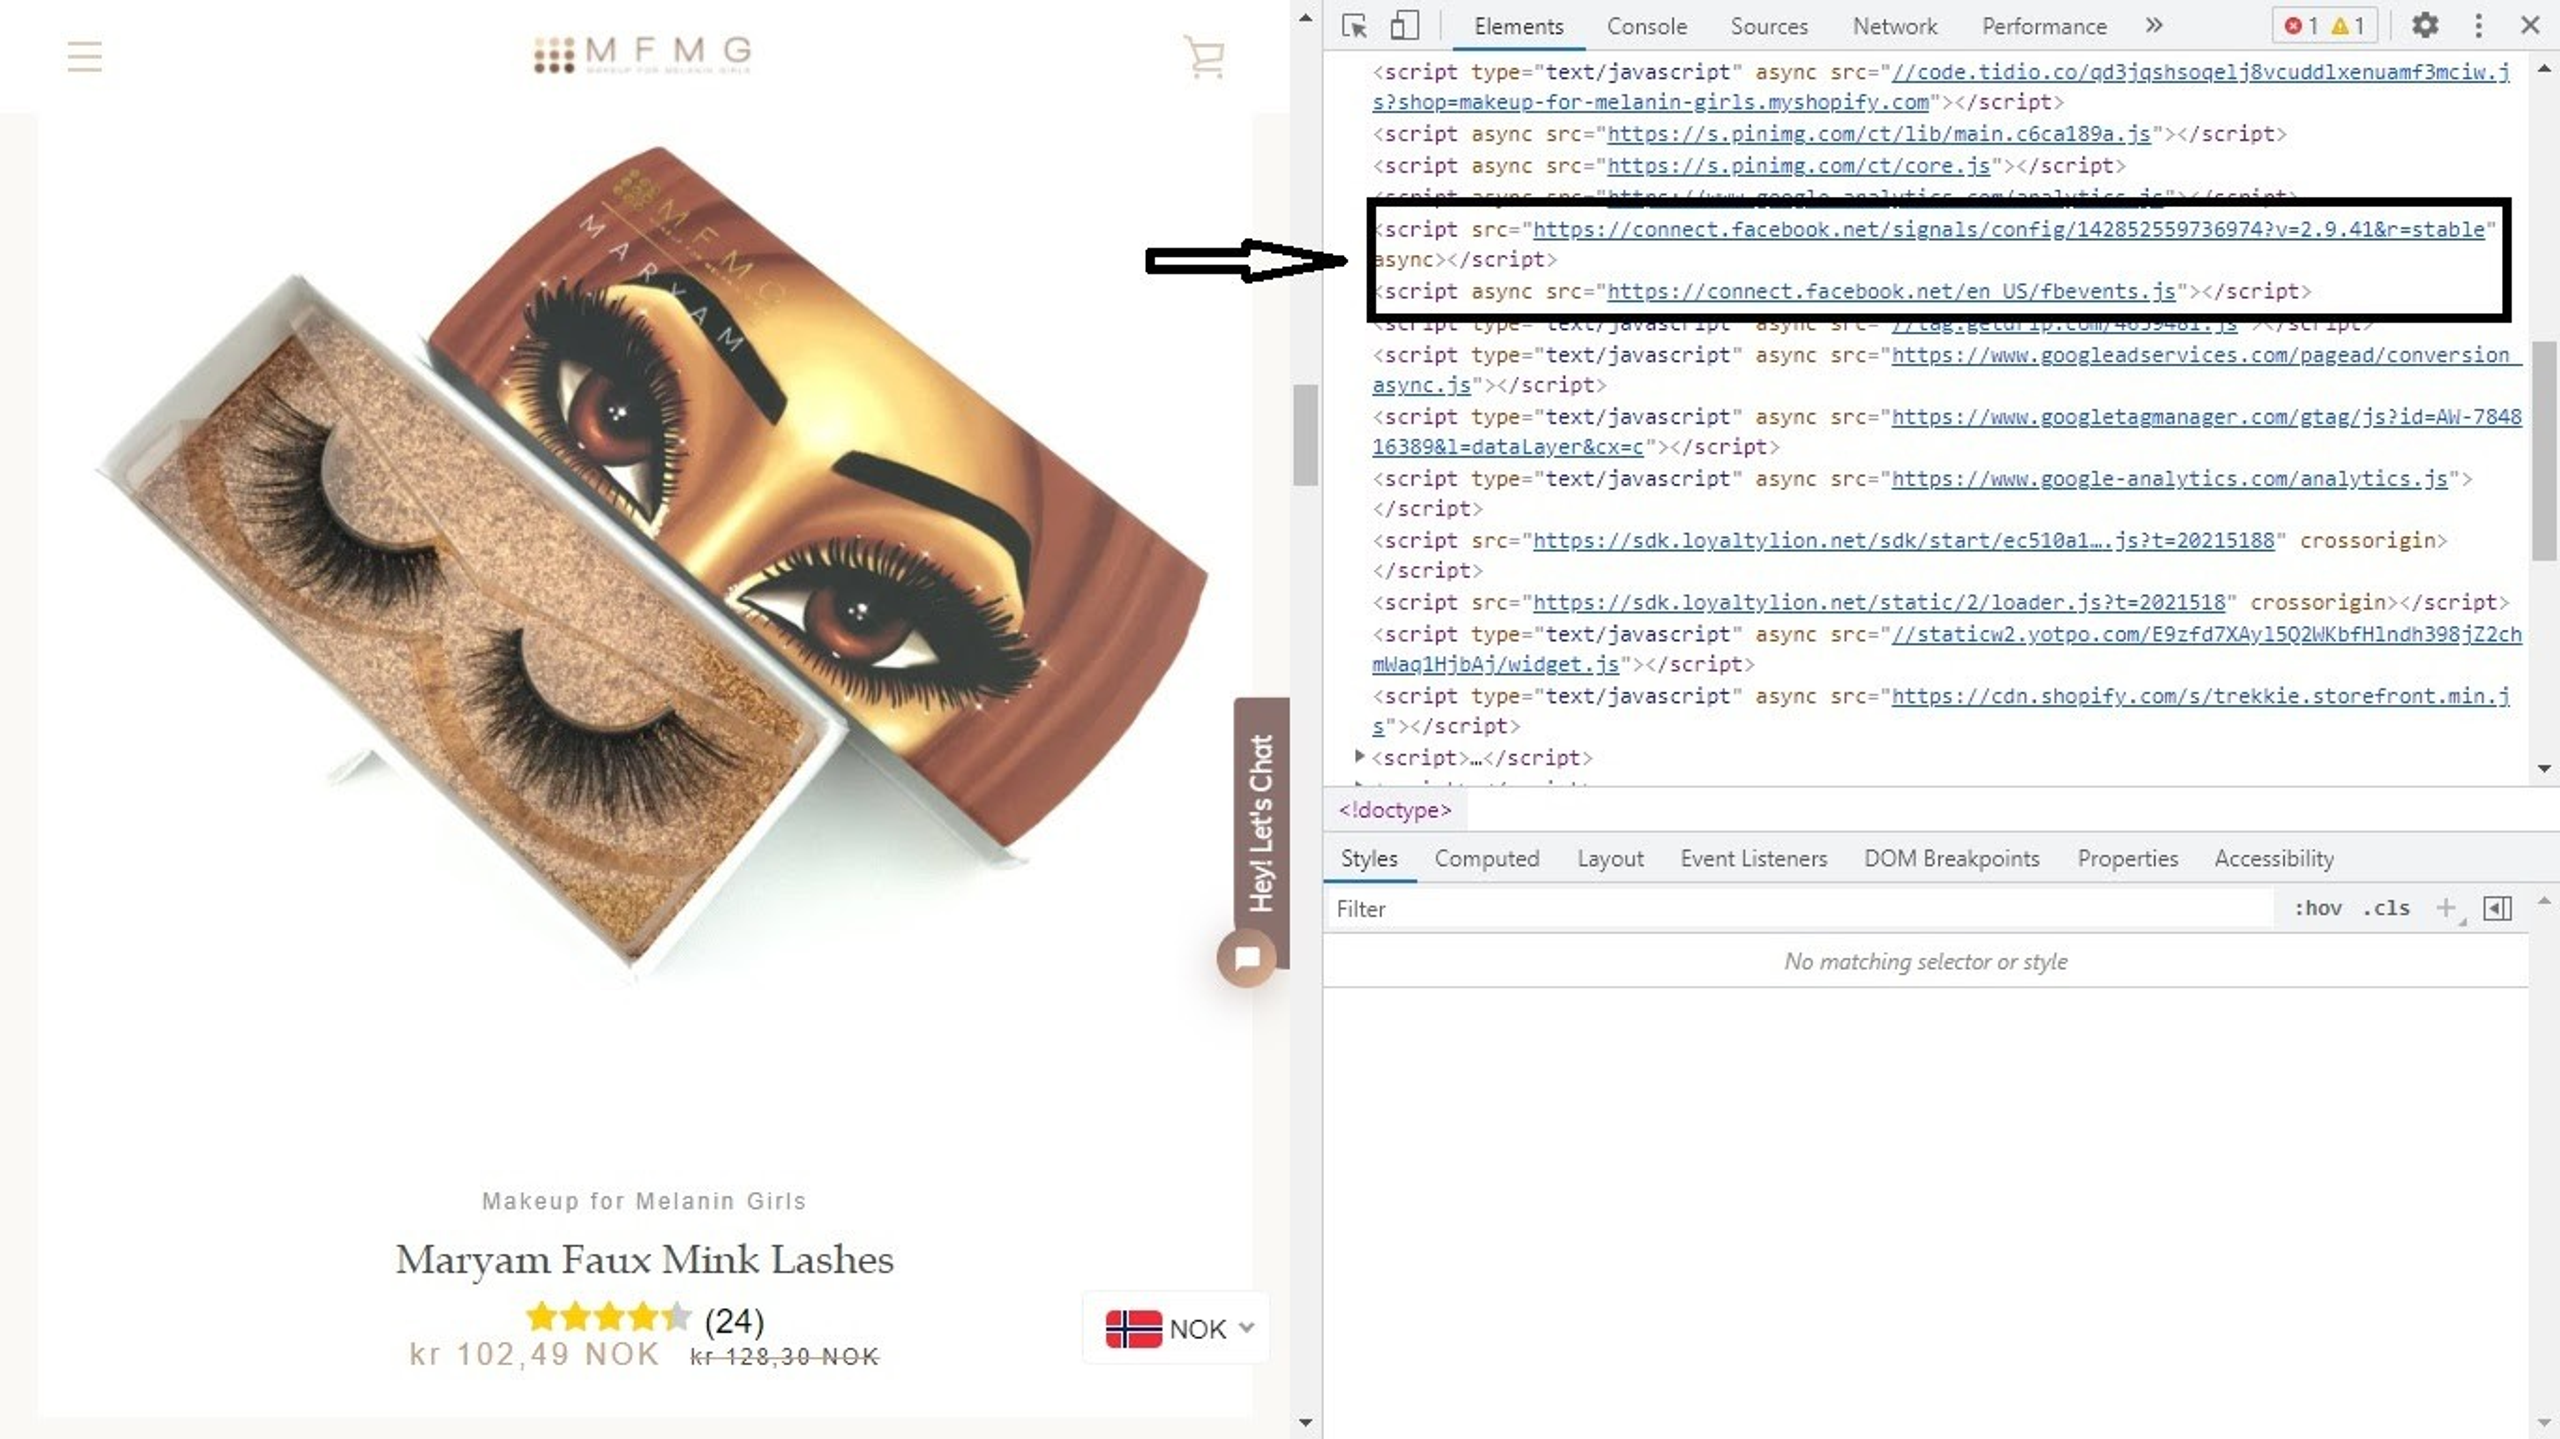This screenshot has height=1439, width=2560.
Task: Open the round chat bubble widget
Action: (x=1246, y=959)
